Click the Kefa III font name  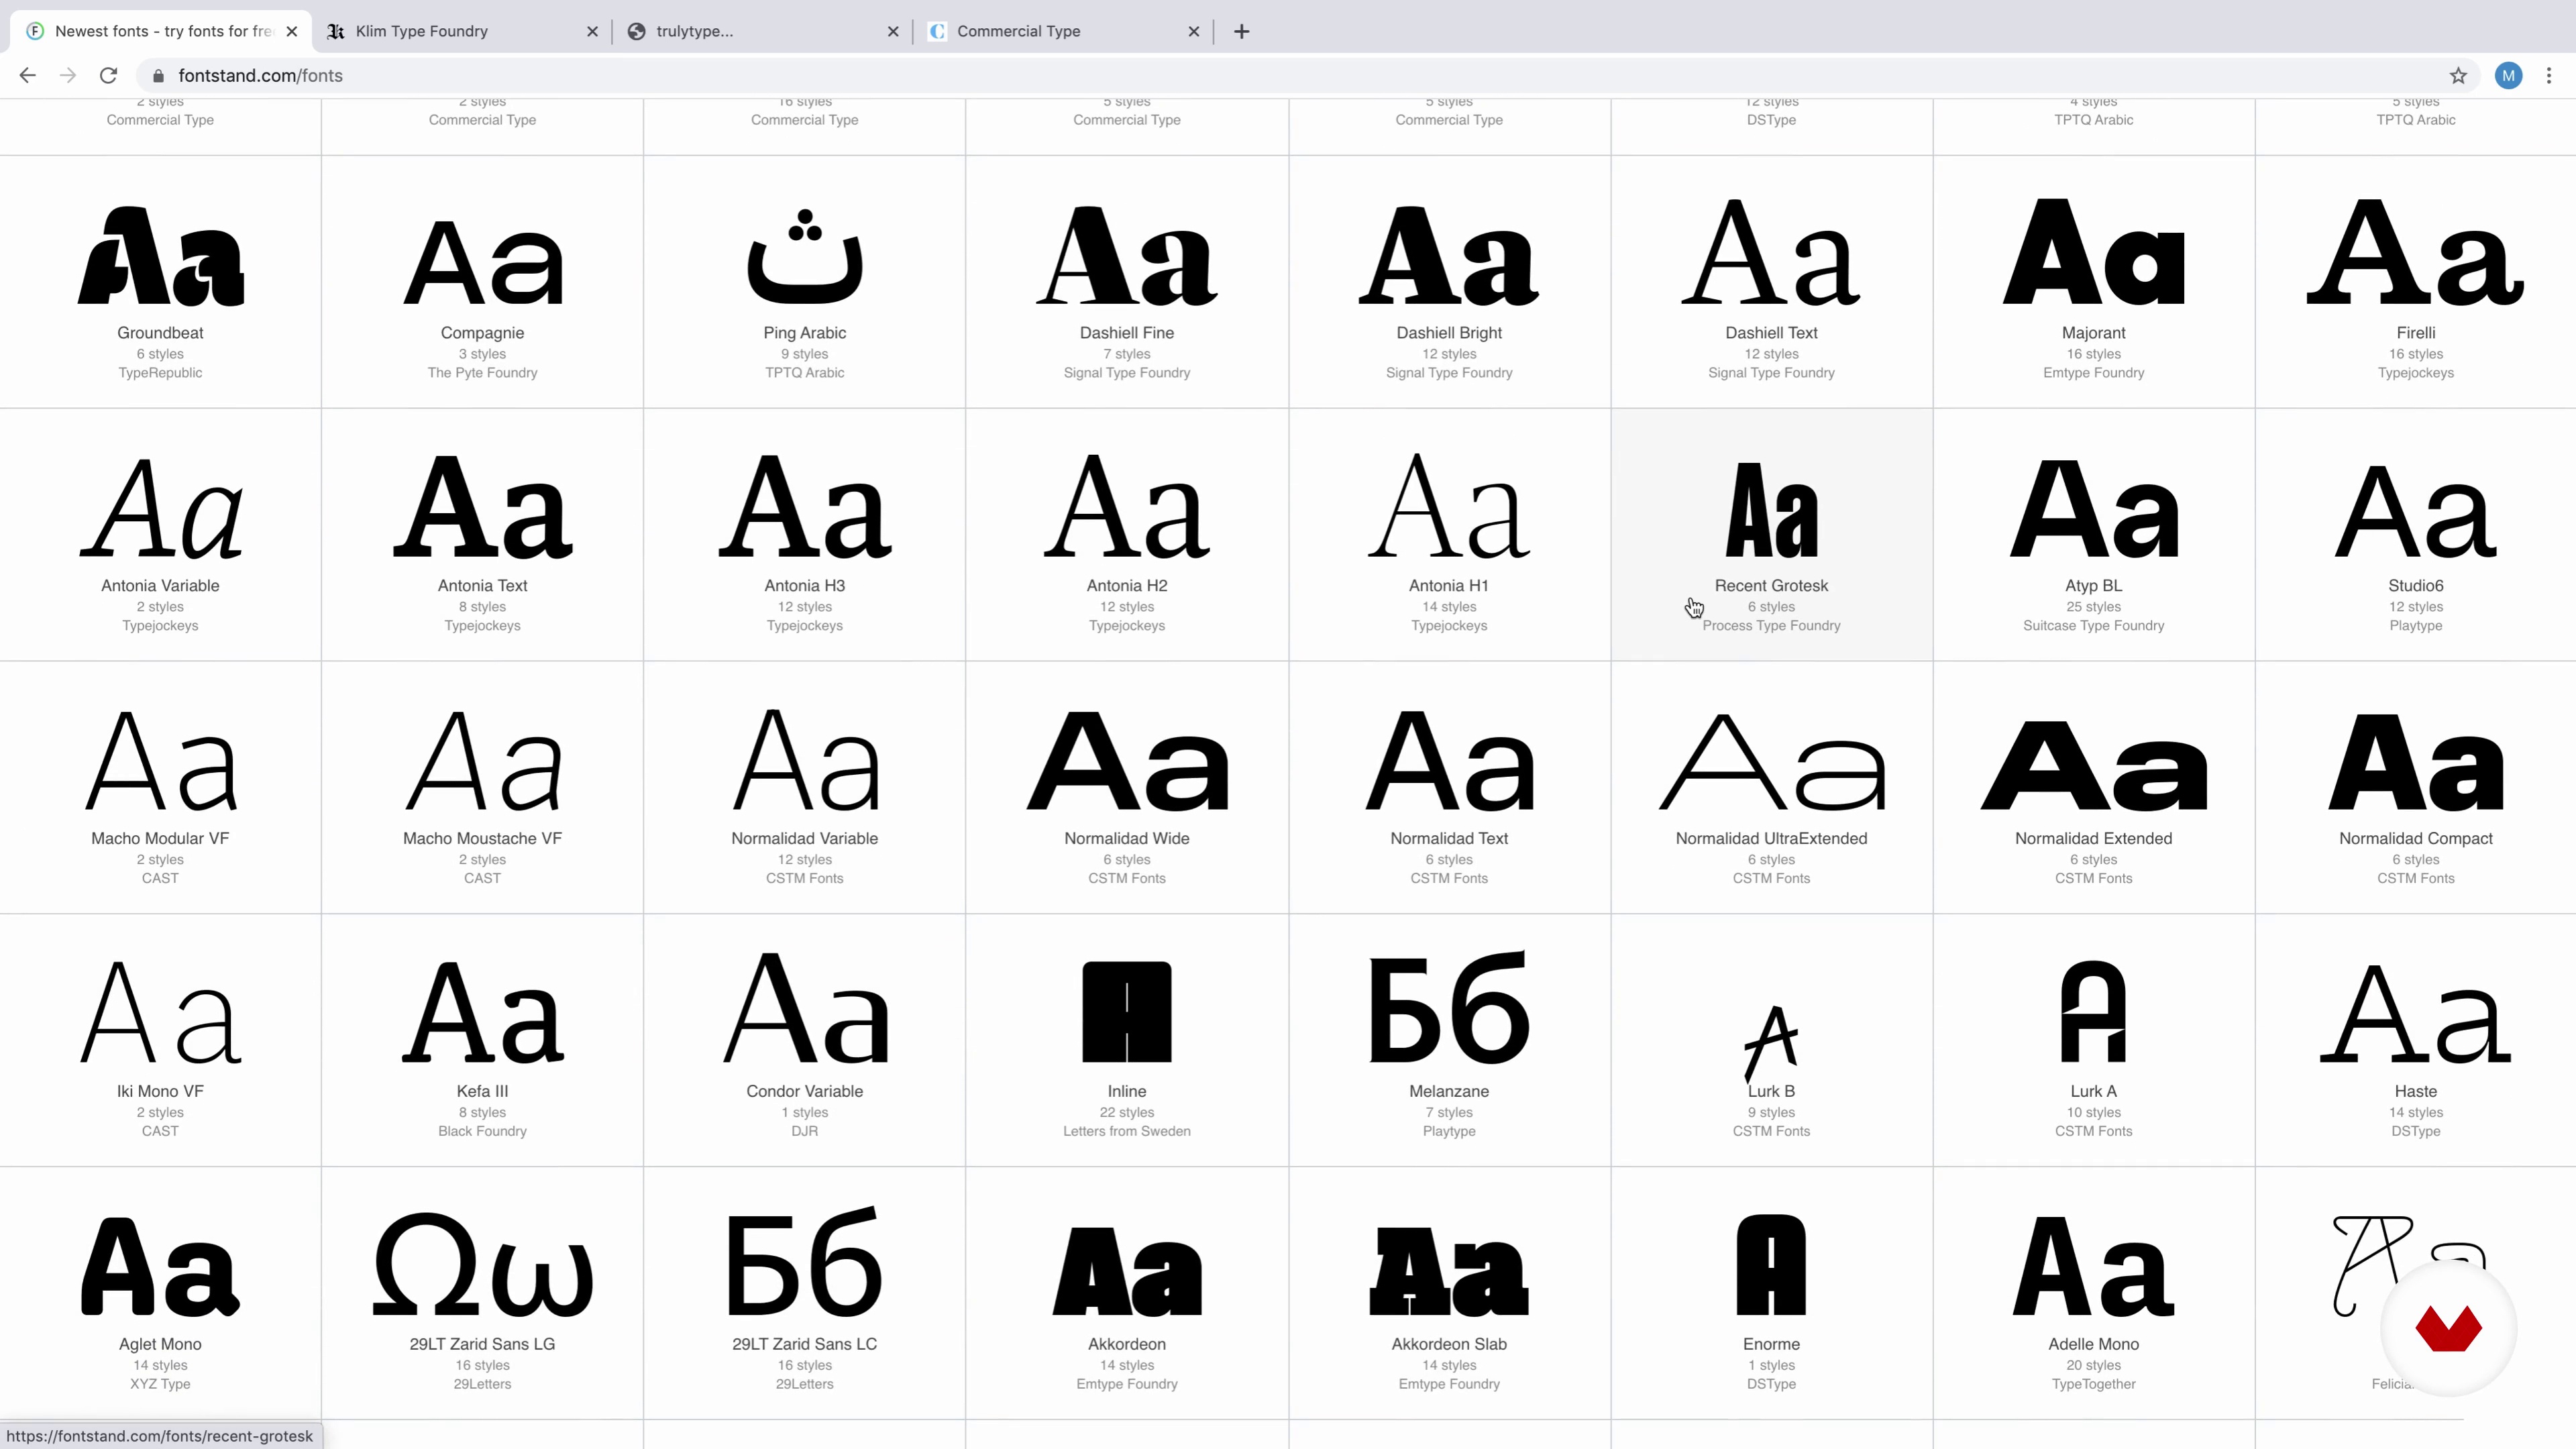(482, 1092)
